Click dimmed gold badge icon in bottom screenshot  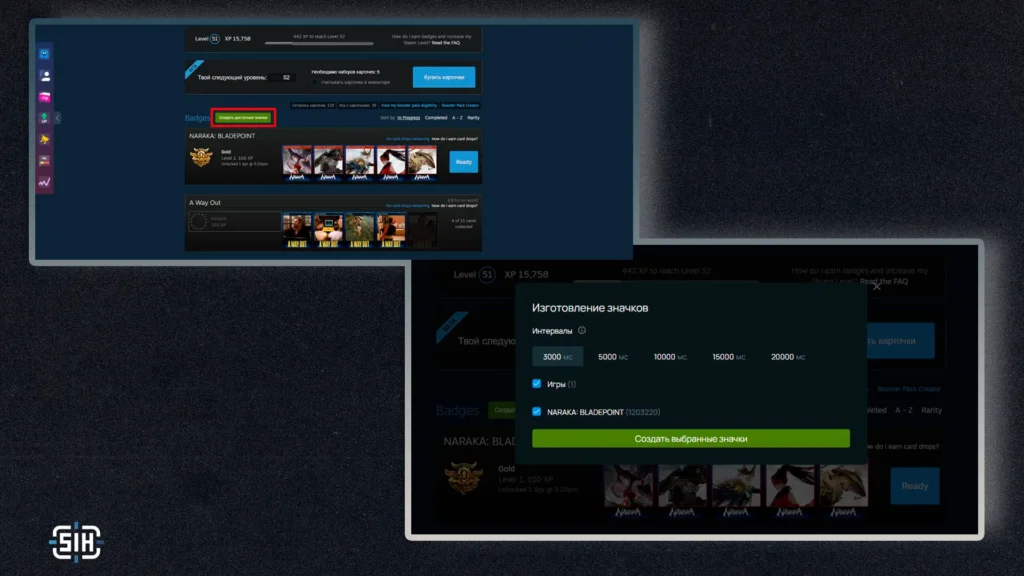click(x=464, y=477)
